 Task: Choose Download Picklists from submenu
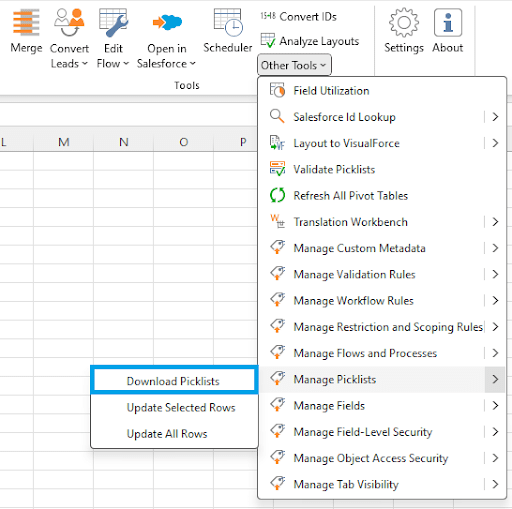click(174, 380)
